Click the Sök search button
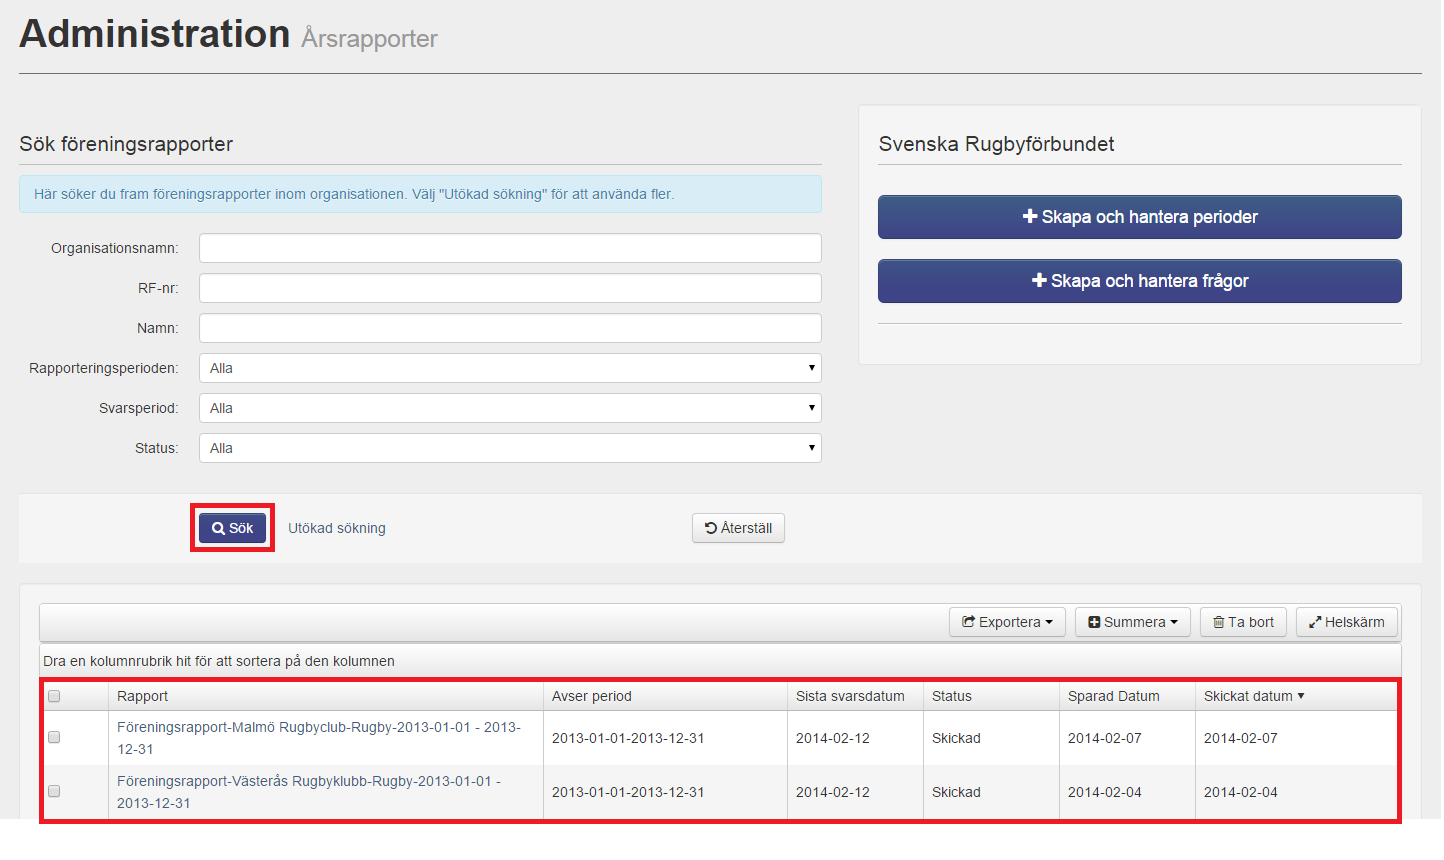The height and width of the screenshot is (860, 1444). pos(232,528)
